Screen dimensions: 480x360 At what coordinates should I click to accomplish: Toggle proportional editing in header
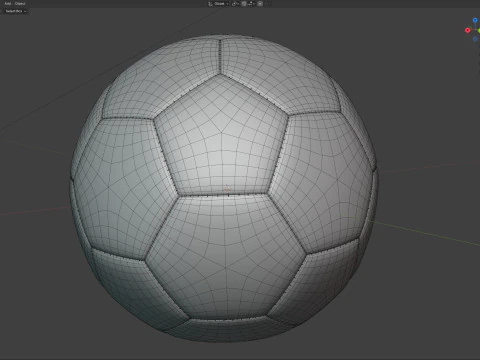pyautogui.click(x=260, y=4)
